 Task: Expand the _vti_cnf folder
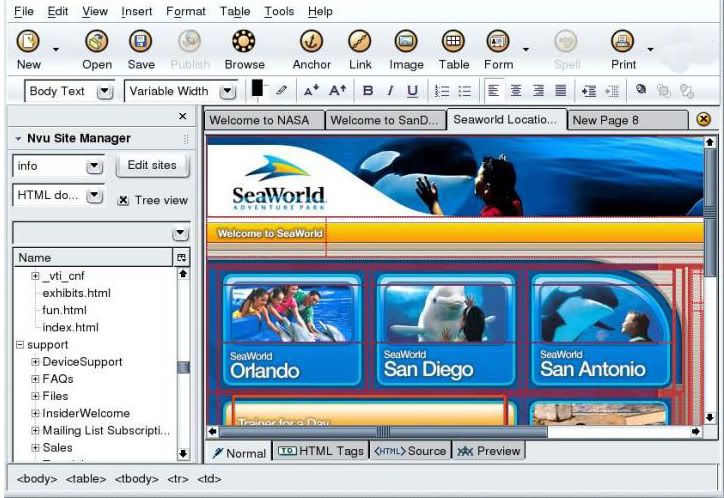pos(35,276)
